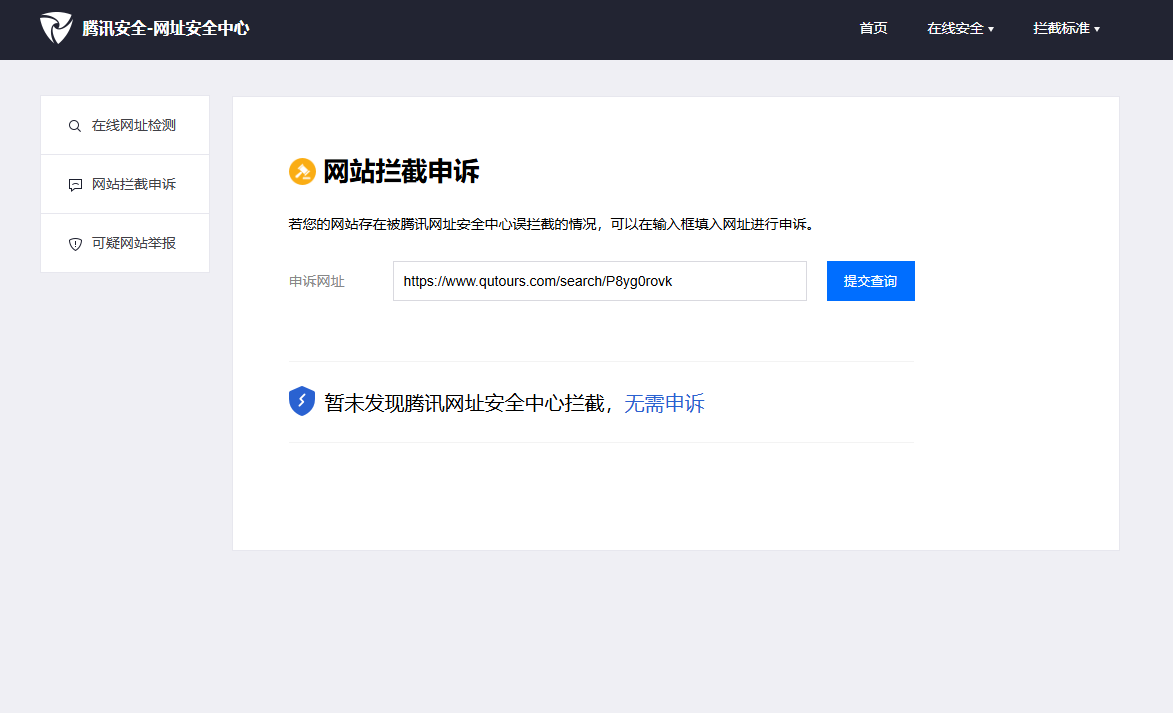Viewport: 1173px width, 713px height.
Task: Click the 无需申诉 link
Action: (664, 403)
